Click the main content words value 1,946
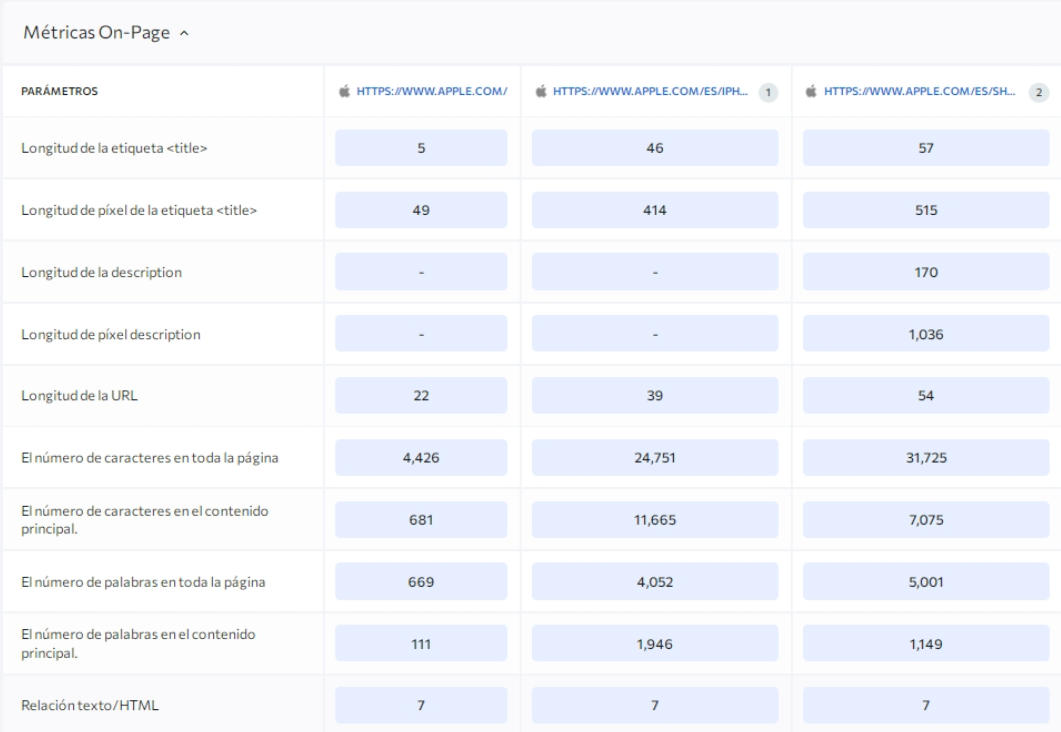Screen dimensions: 1061x732 click(x=655, y=644)
